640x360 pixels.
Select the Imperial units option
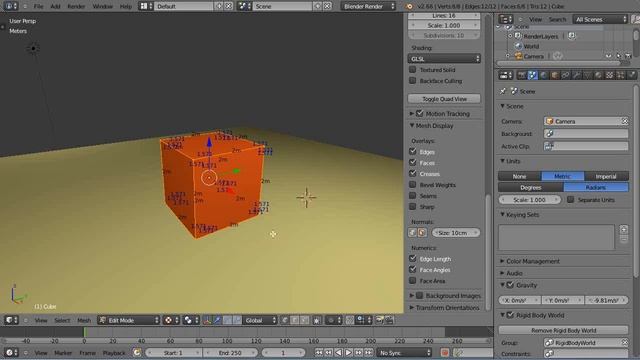point(606,176)
